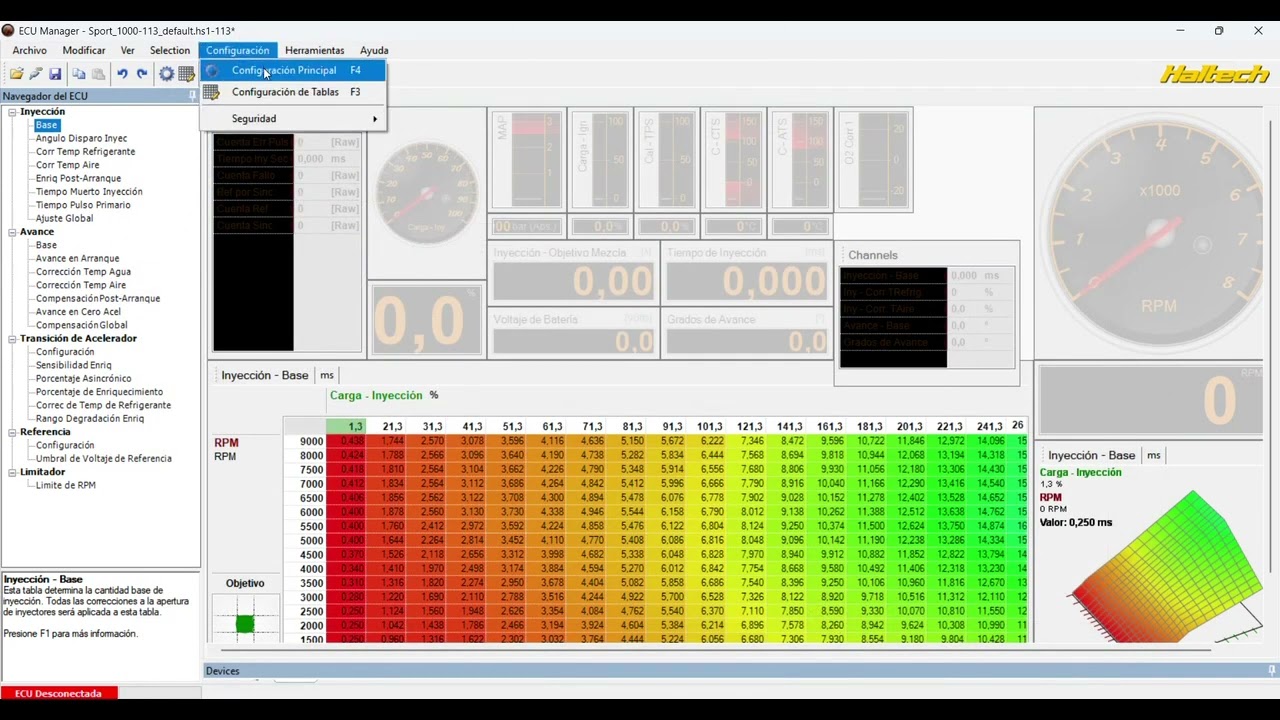The width and height of the screenshot is (1280, 720).
Task: Select Avance en Arranque tree item
Action: point(77,259)
